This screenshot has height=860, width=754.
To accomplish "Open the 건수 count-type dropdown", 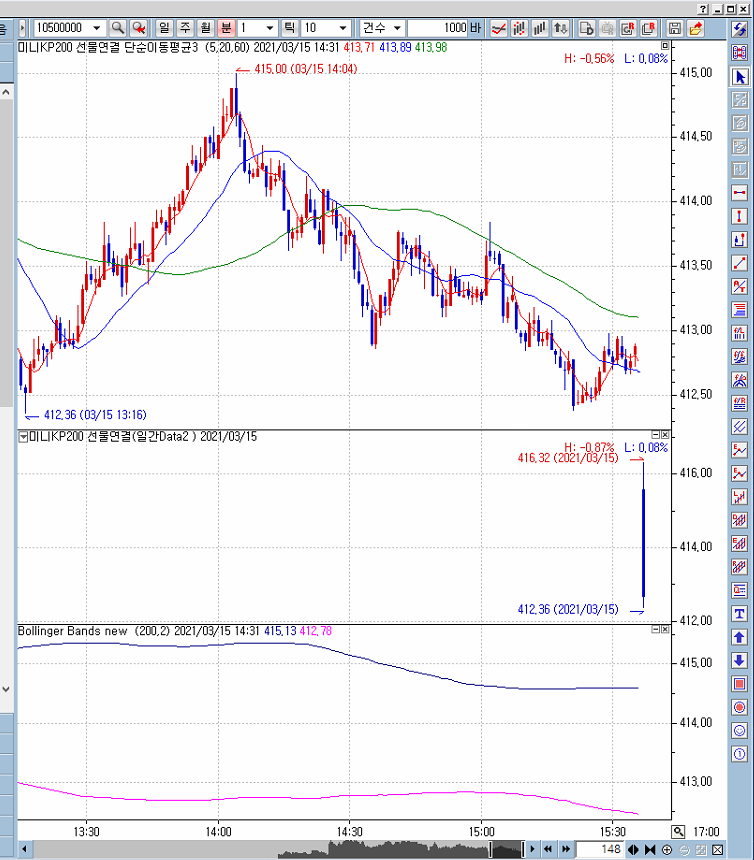I will [x=397, y=28].
